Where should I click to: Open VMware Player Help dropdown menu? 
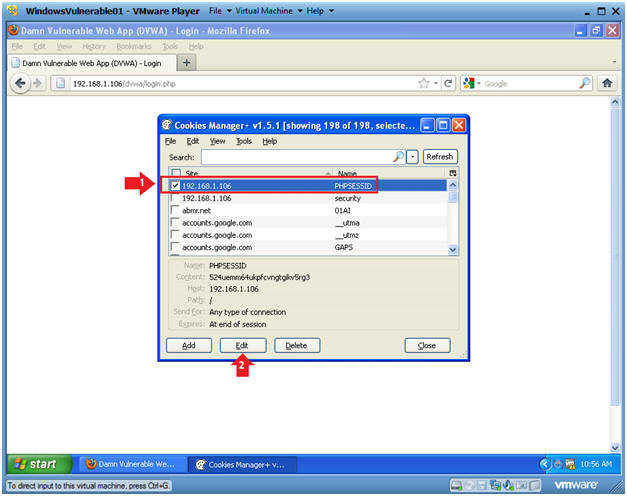(x=319, y=11)
